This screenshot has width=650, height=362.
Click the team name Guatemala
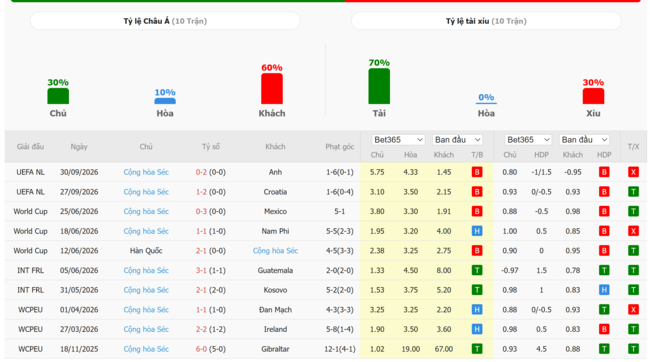[x=275, y=270]
